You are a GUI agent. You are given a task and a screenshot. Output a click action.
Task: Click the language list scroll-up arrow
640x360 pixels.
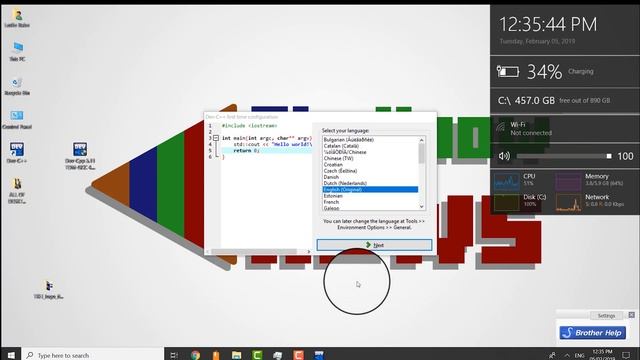pyautogui.click(x=422, y=140)
